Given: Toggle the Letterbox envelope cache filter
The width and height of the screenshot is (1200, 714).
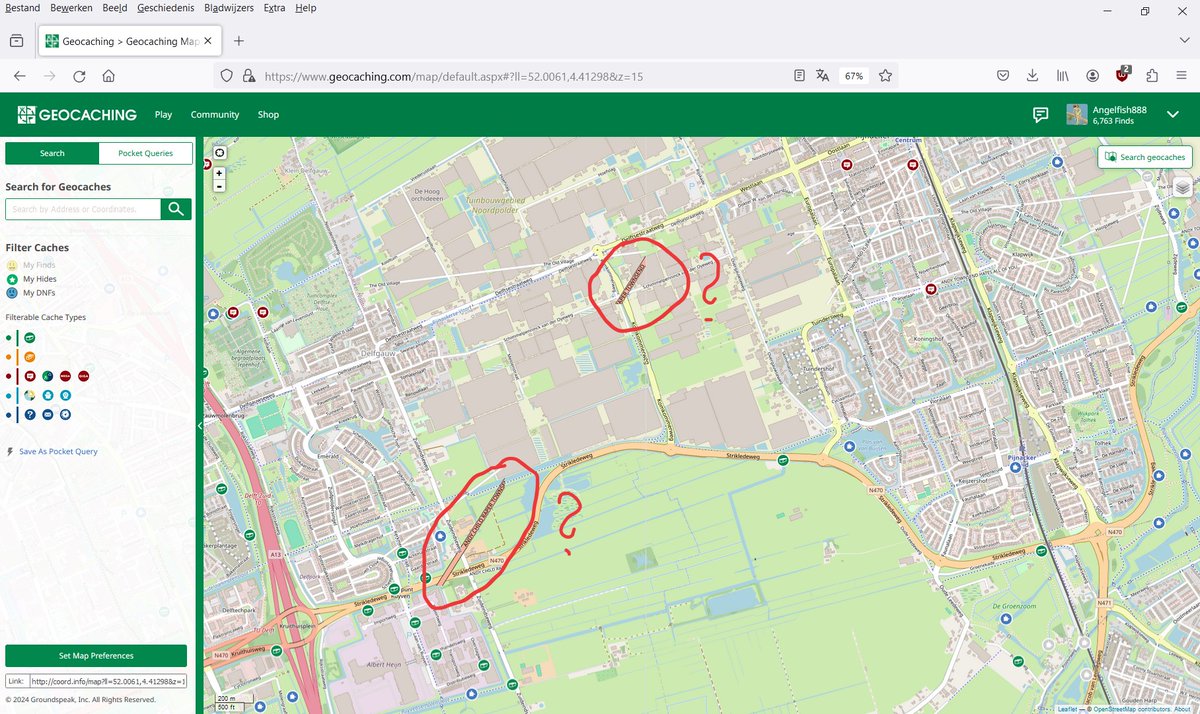Looking at the screenshot, I should [48, 414].
